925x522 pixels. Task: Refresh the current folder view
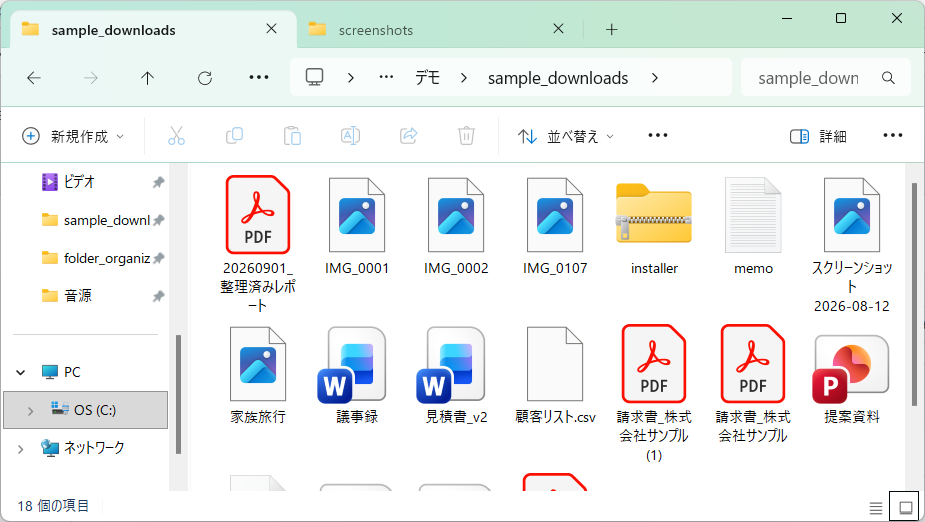[205, 78]
